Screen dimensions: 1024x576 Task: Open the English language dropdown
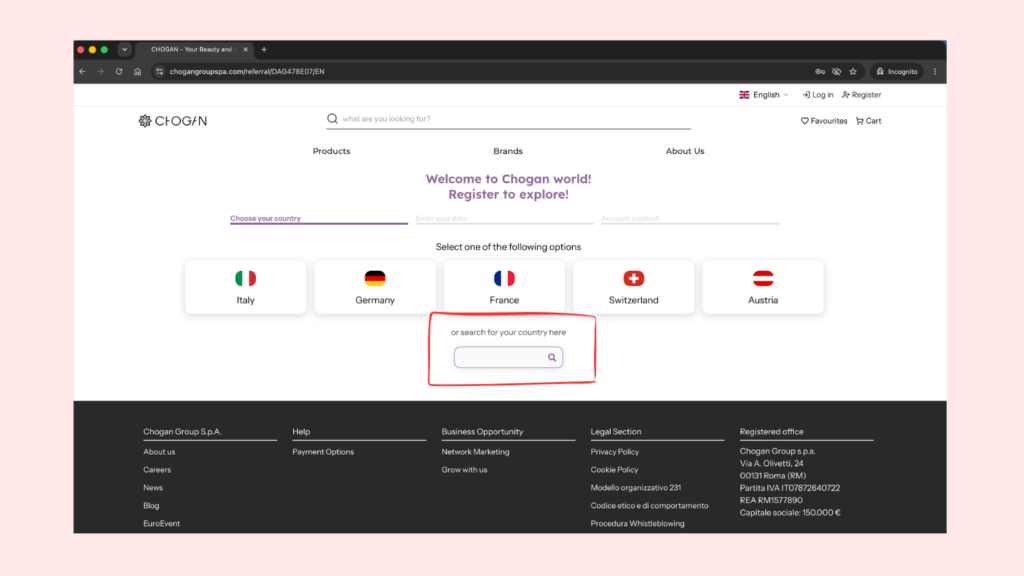click(x=763, y=95)
